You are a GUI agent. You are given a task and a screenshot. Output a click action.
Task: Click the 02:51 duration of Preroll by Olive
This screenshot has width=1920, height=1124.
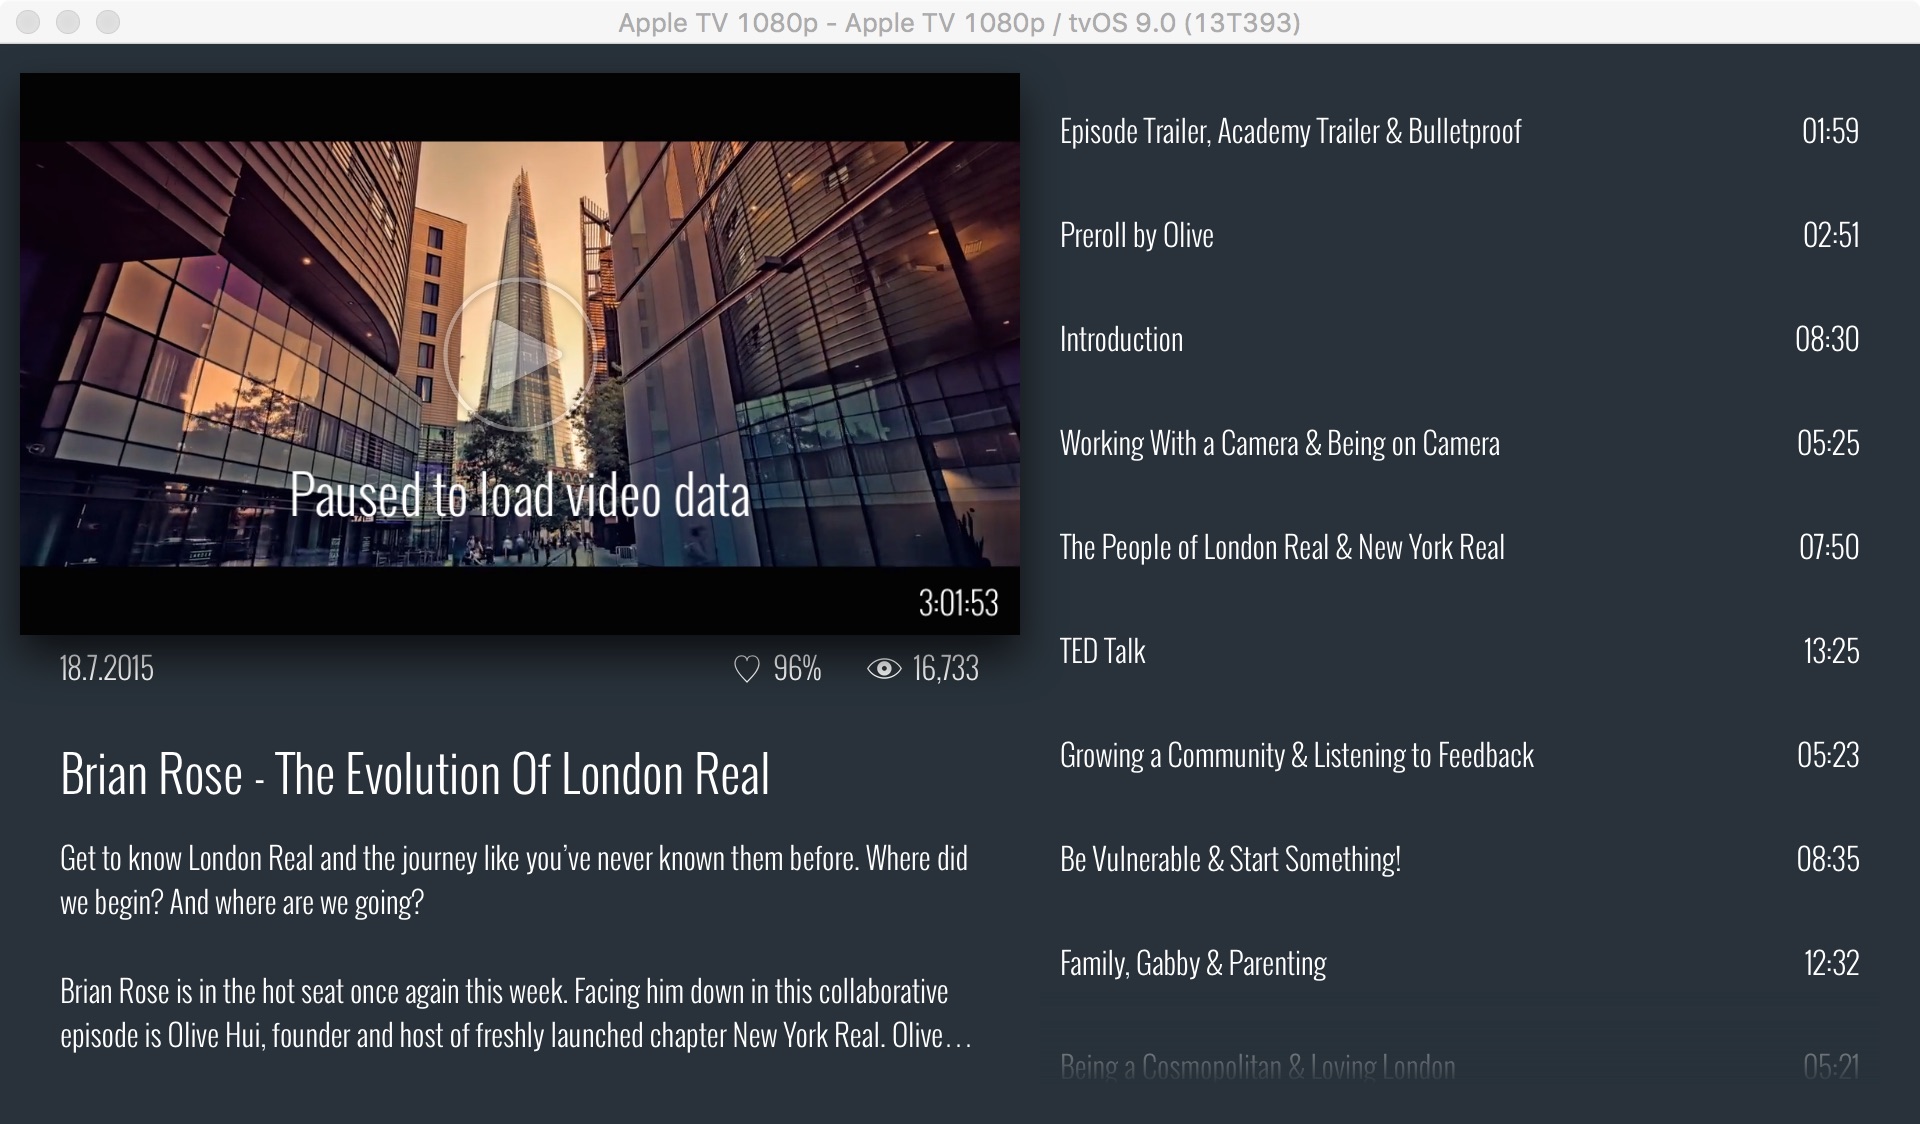coord(1831,235)
